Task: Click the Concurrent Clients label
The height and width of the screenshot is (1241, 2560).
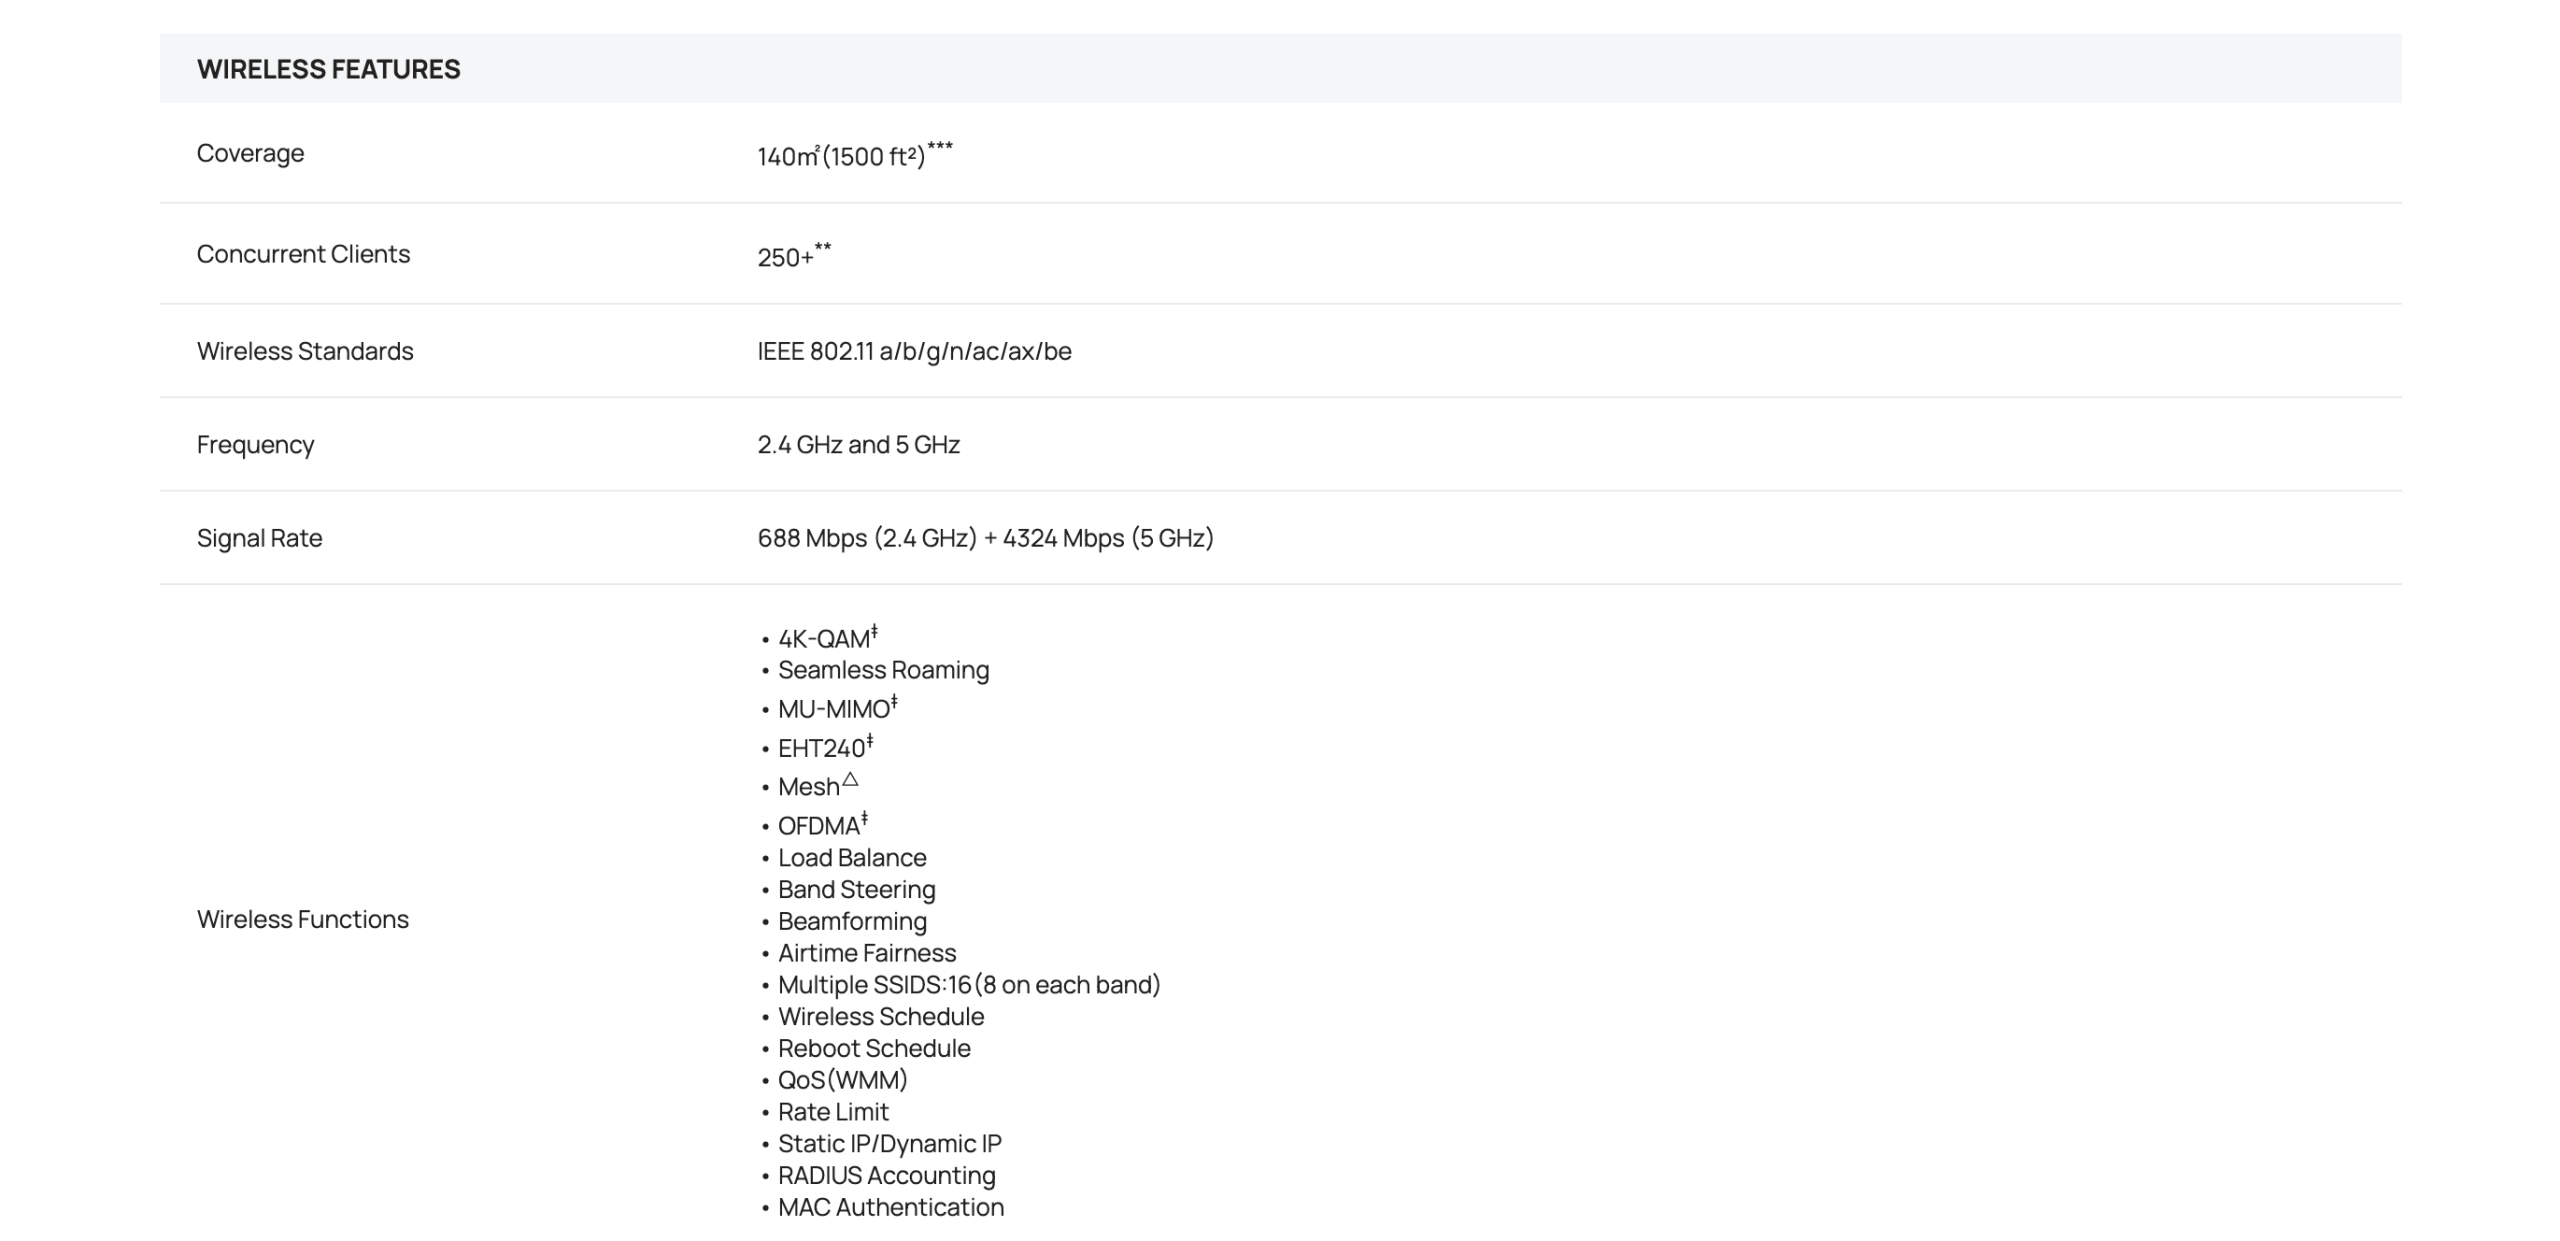Action: coord(303,254)
